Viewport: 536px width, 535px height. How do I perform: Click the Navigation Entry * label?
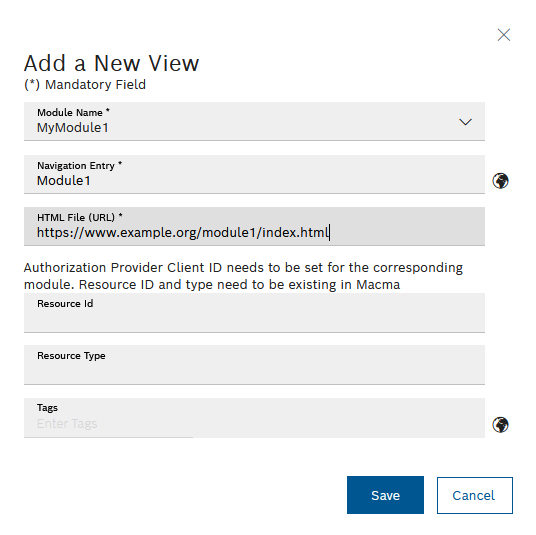pos(79,165)
